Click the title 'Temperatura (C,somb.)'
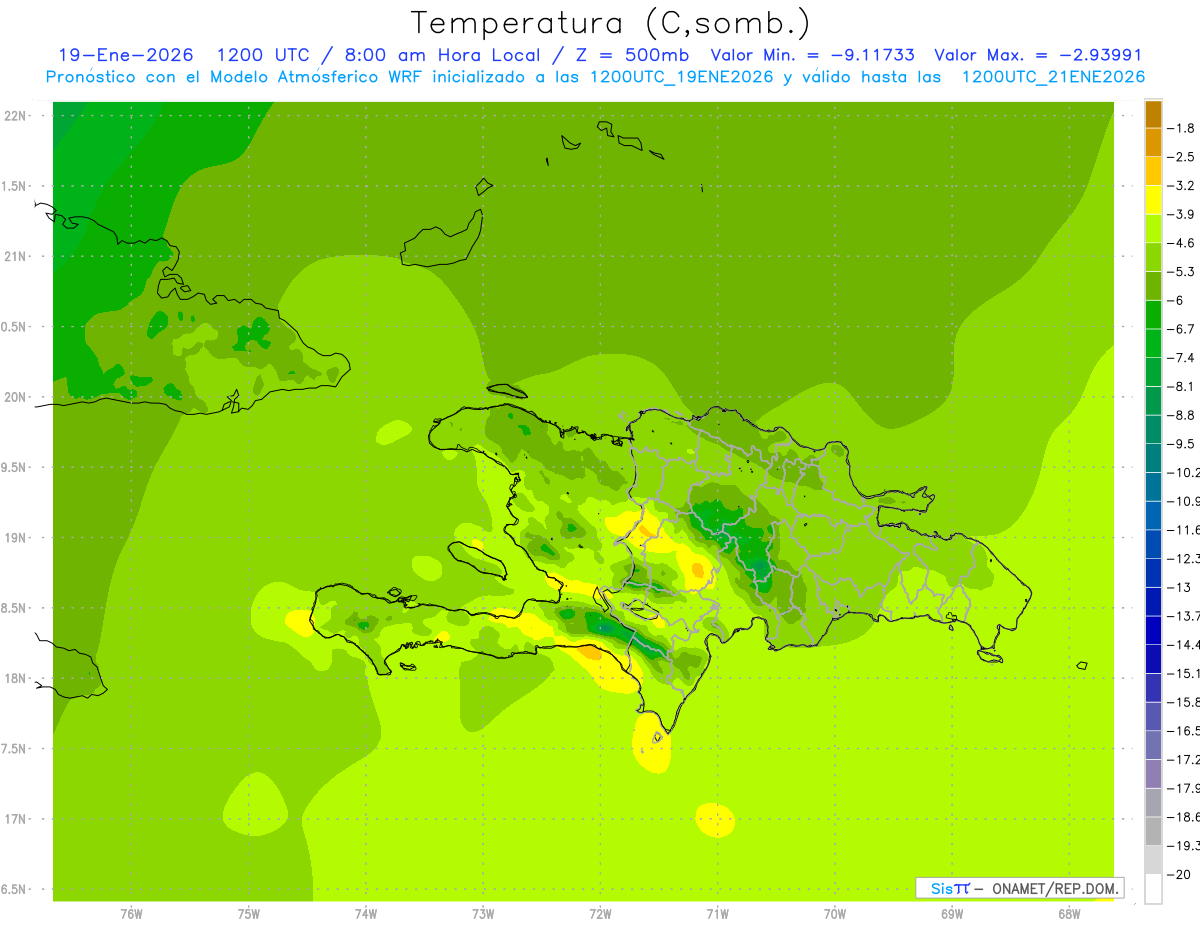Viewport: 1200px width, 927px height. tap(611, 23)
